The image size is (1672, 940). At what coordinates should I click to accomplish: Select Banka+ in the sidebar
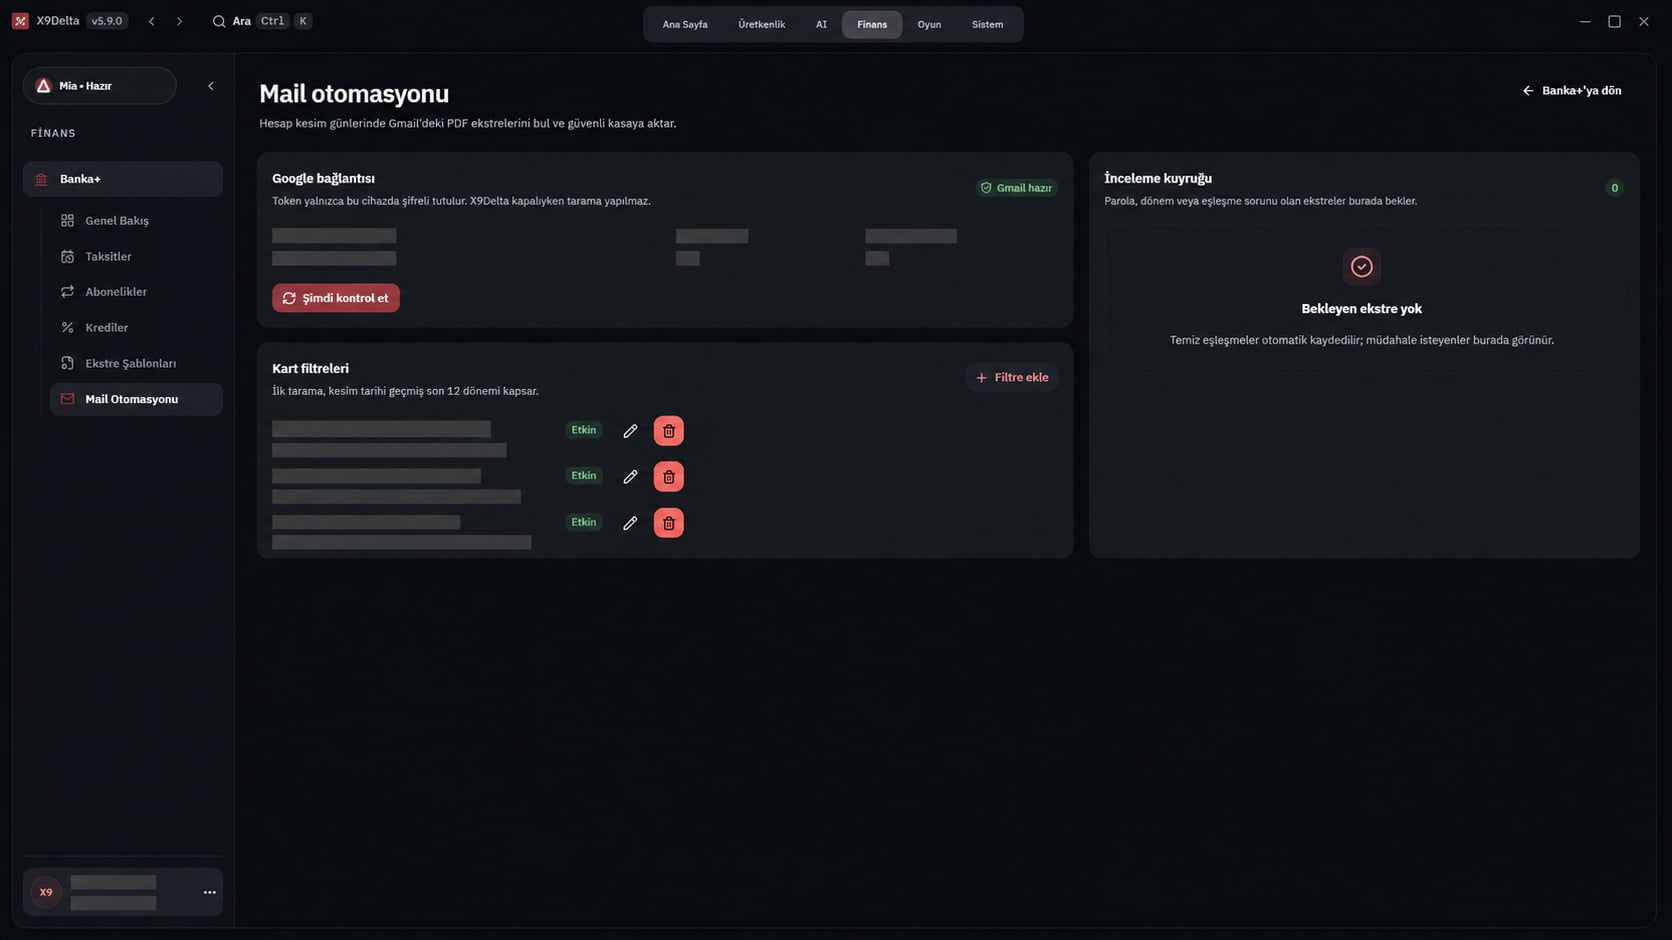click(x=123, y=179)
